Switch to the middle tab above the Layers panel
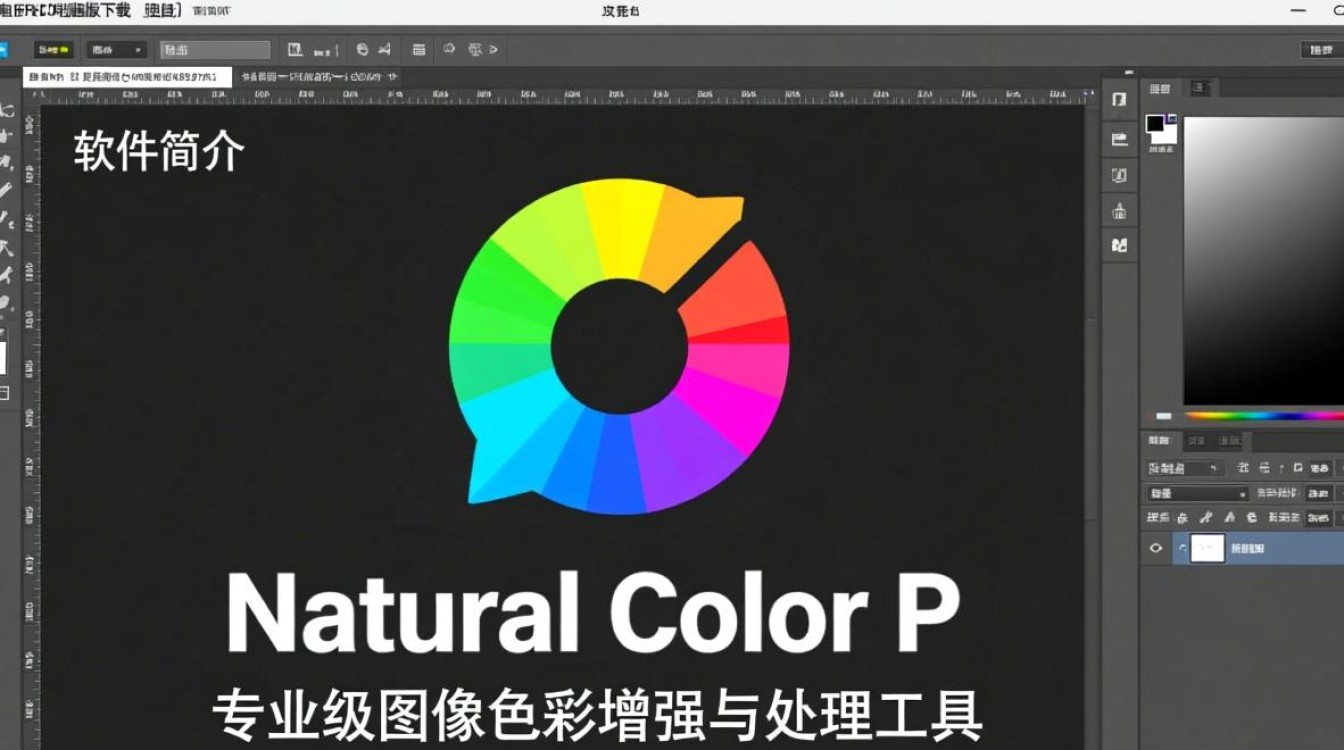The image size is (1344, 750). coord(1197,440)
